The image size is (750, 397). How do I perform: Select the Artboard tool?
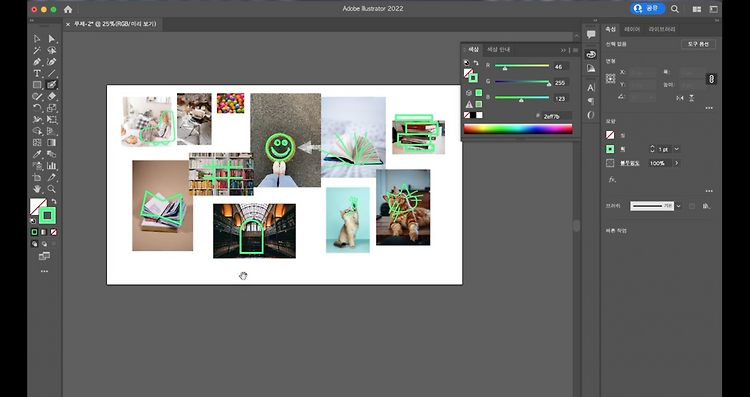click(37, 177)
